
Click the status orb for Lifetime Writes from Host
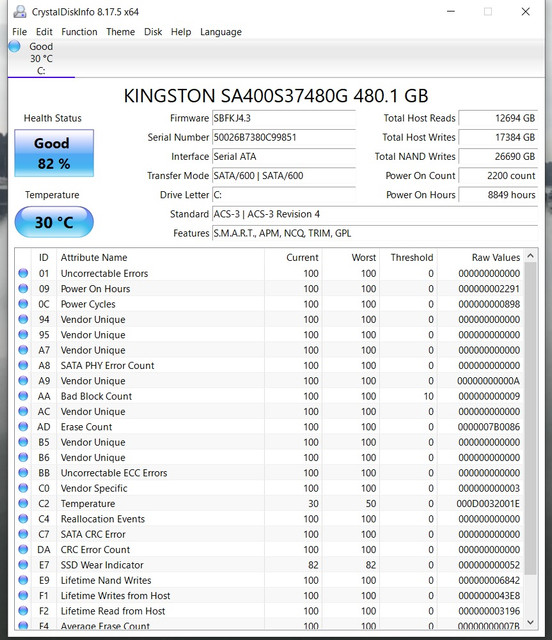tap(23, 596)
